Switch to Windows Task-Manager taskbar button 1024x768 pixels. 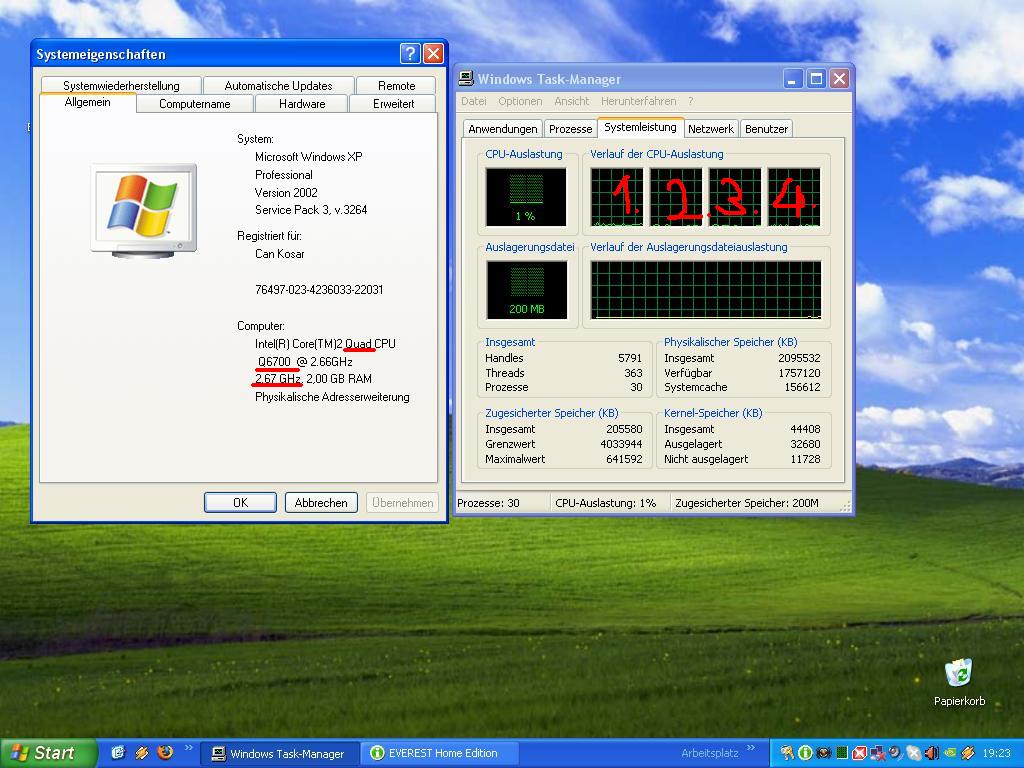click(279, 754)
